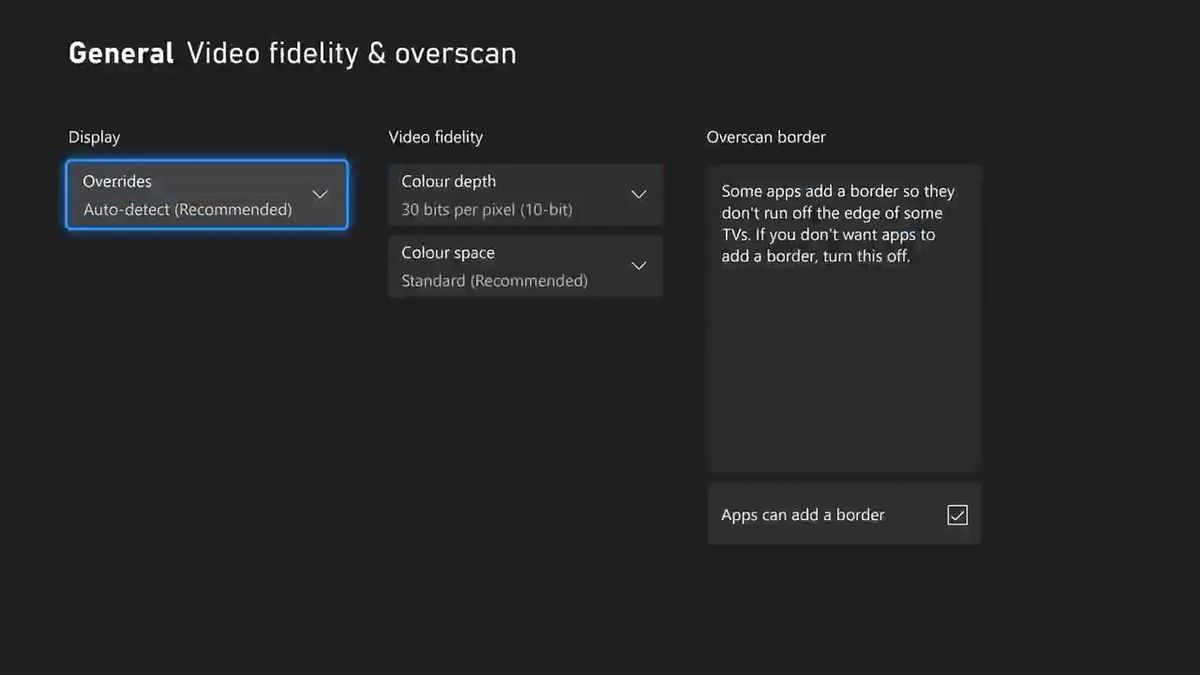Click the Overscan border heading

(766, 137)
